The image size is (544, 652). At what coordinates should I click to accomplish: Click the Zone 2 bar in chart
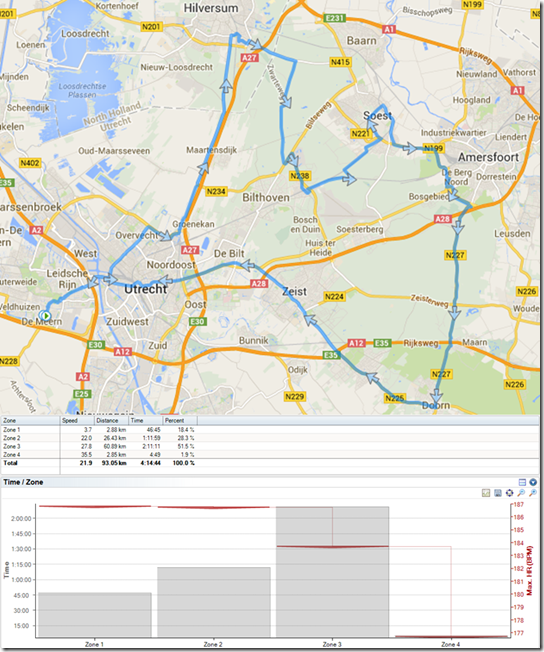[x=214, y=602]
